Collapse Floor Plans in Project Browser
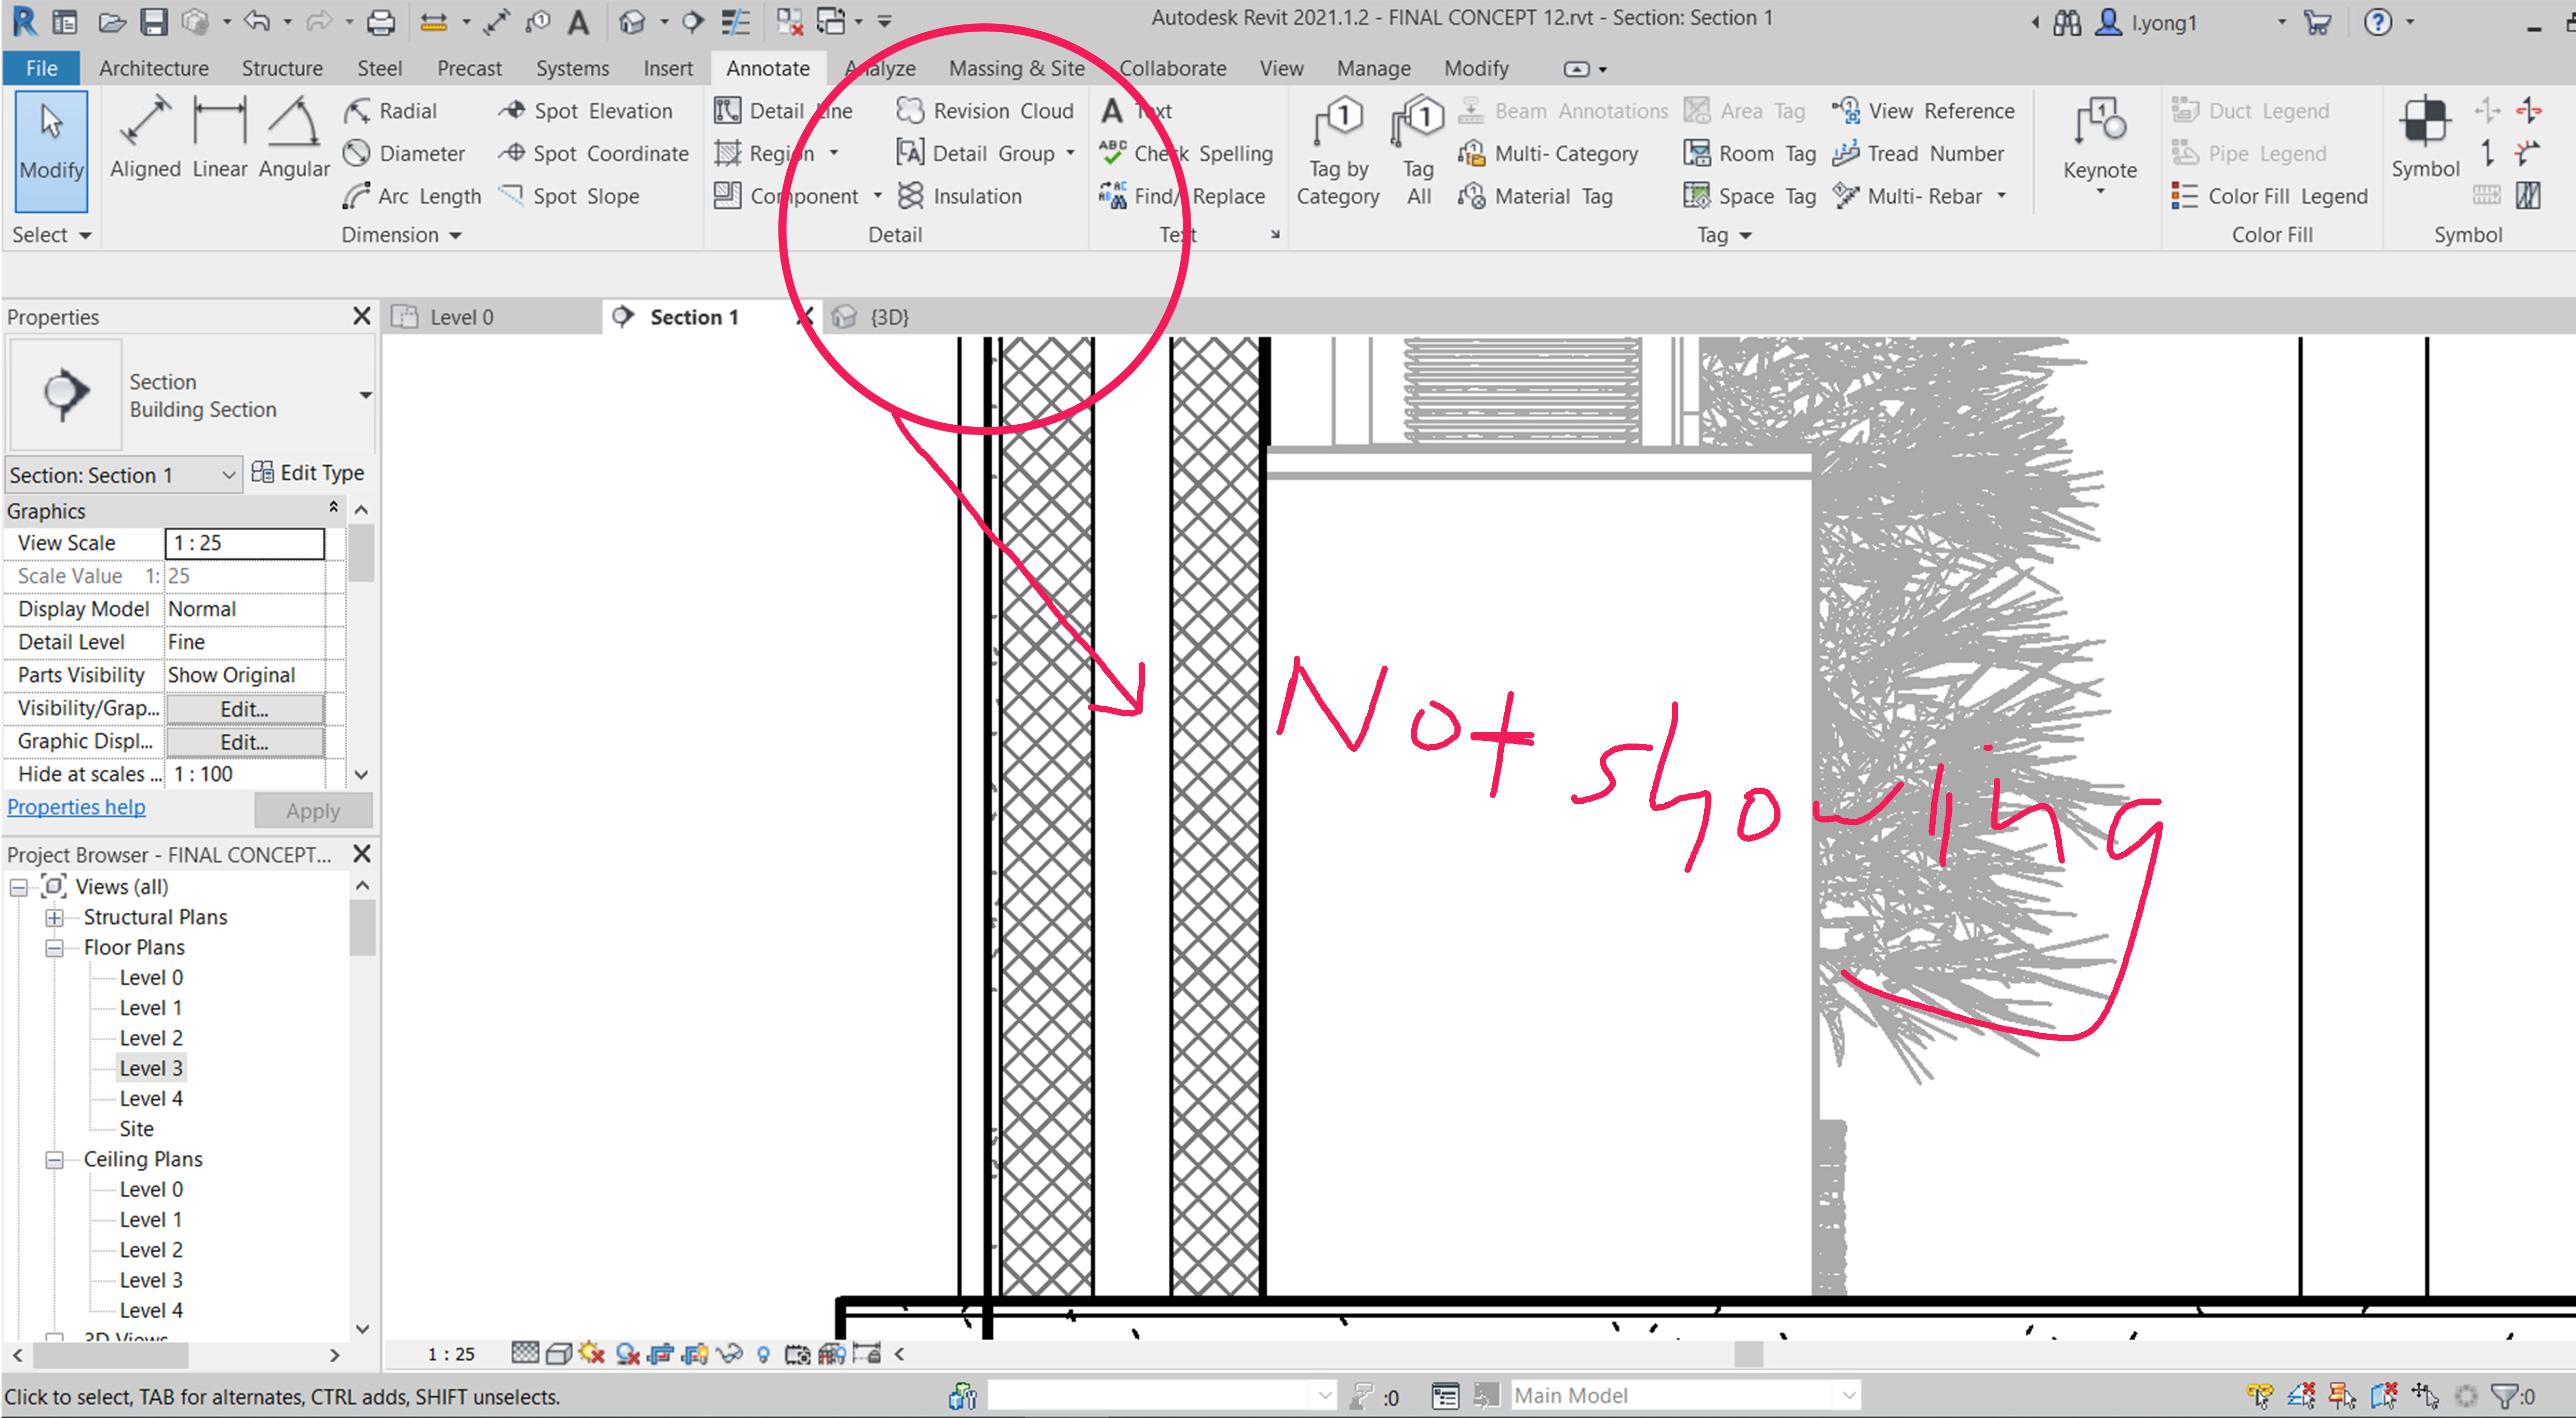This screenshot has width=2576, height=1418. coord(54,948)
